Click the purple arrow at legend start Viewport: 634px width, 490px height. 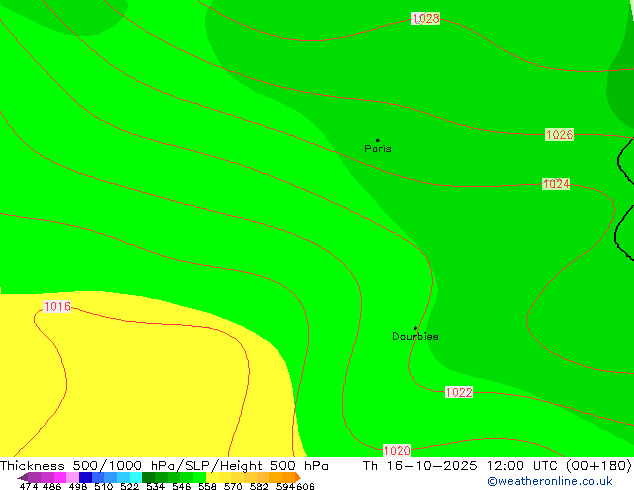(22, 477)
